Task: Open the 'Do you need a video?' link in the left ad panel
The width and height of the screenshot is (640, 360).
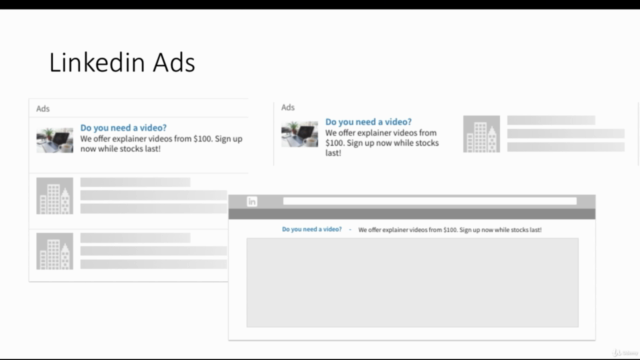Action: click(x=123, y=128)
